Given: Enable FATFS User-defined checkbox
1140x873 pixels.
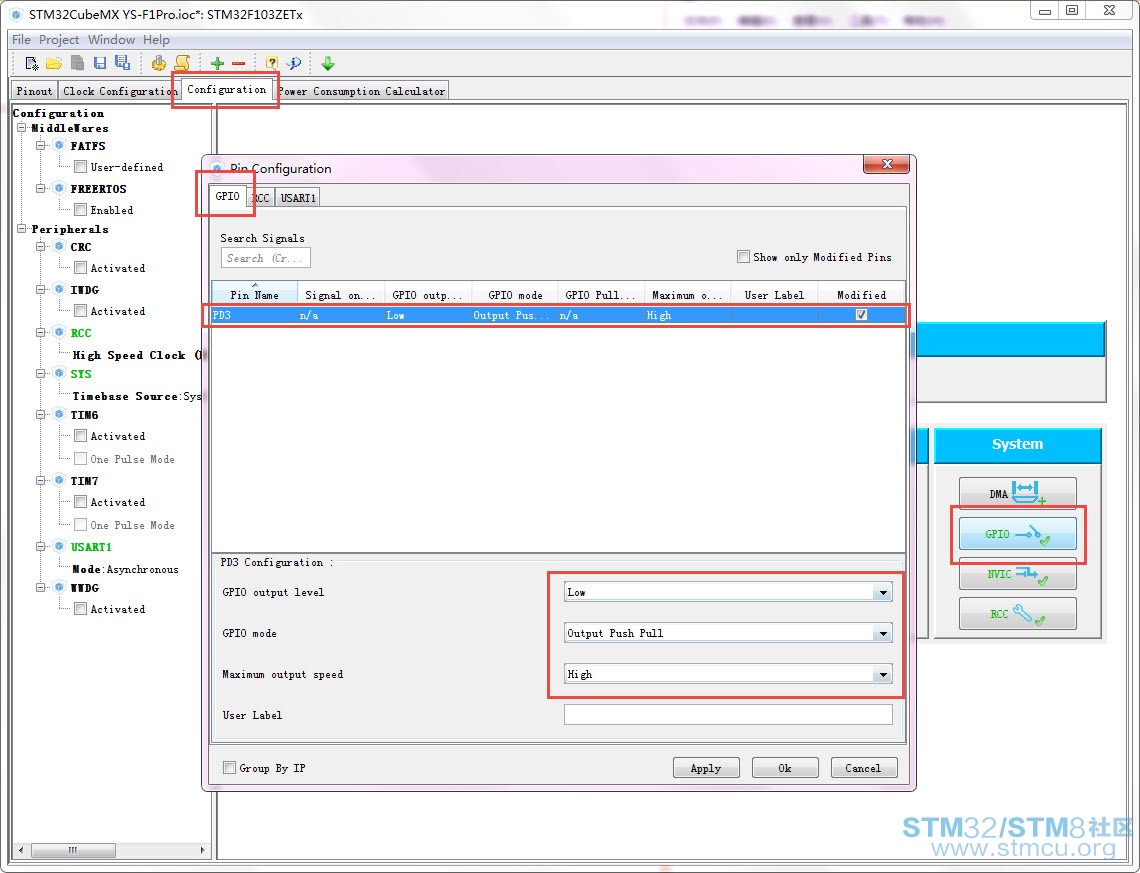Looking at the screenshot, I should point(81,167).
